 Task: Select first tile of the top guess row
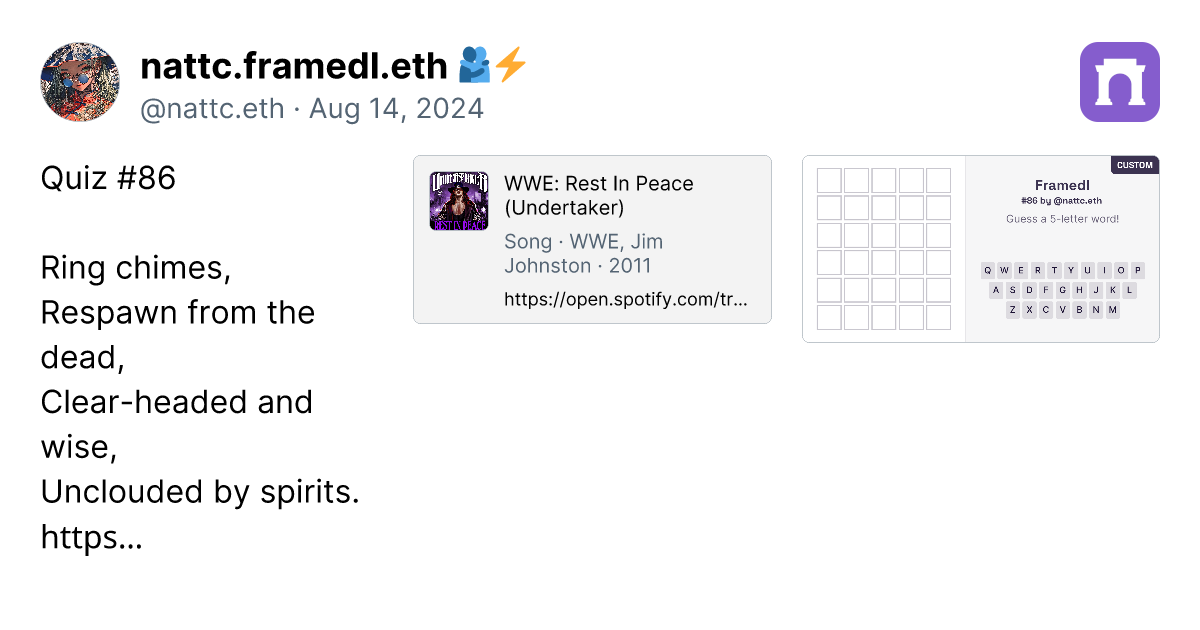pos(829,180)
